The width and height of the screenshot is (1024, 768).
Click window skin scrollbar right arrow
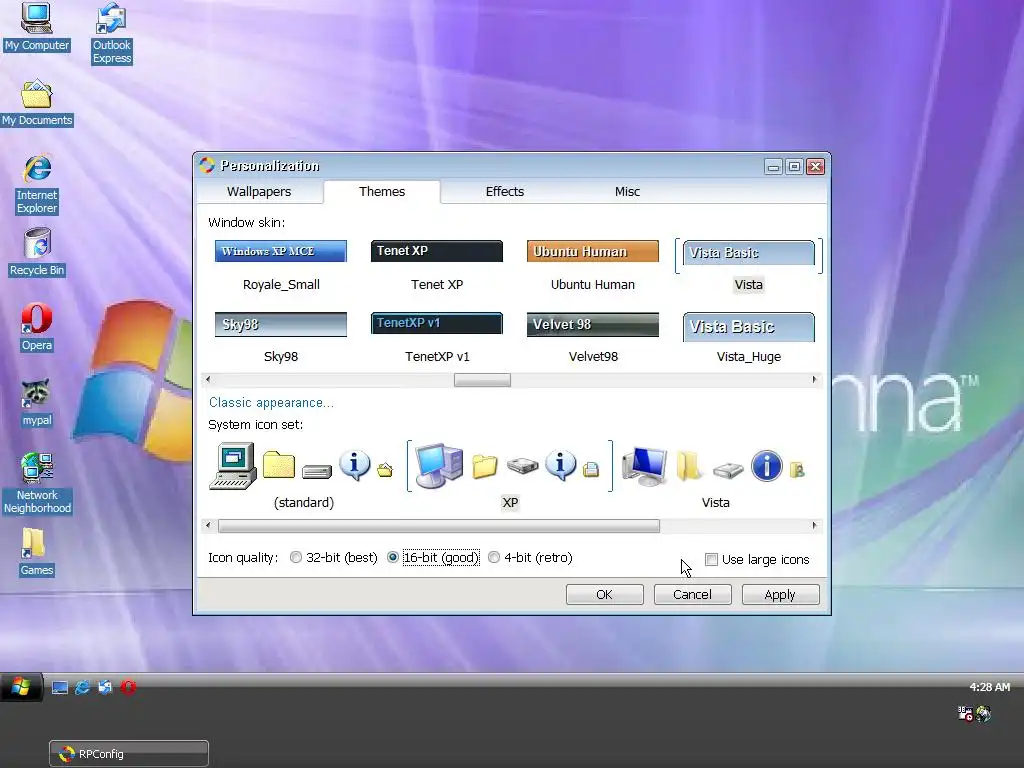[814, 379]
